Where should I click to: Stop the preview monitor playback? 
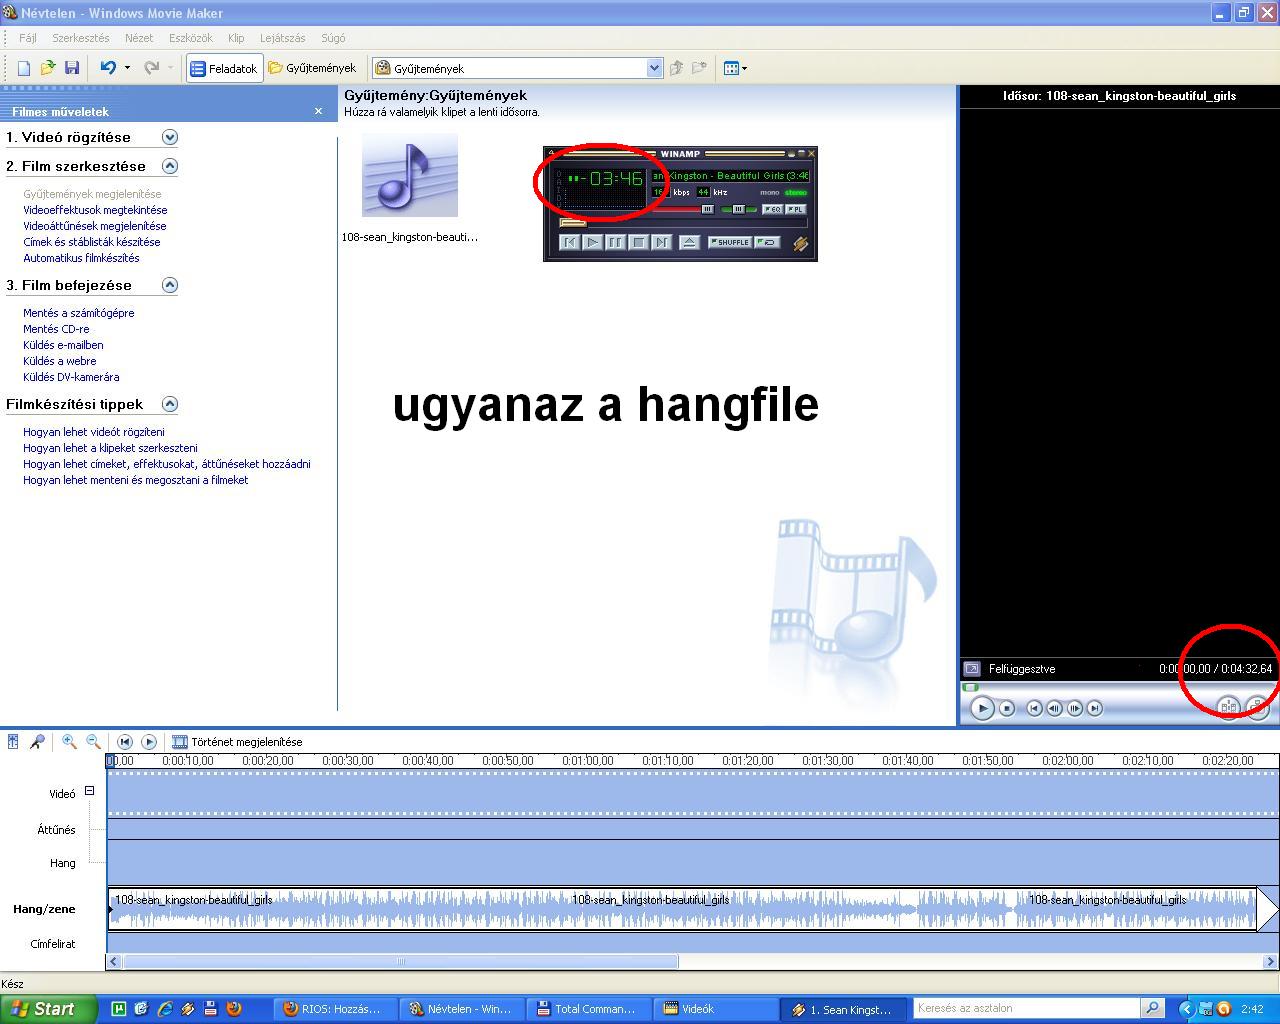click(1007, 708)
